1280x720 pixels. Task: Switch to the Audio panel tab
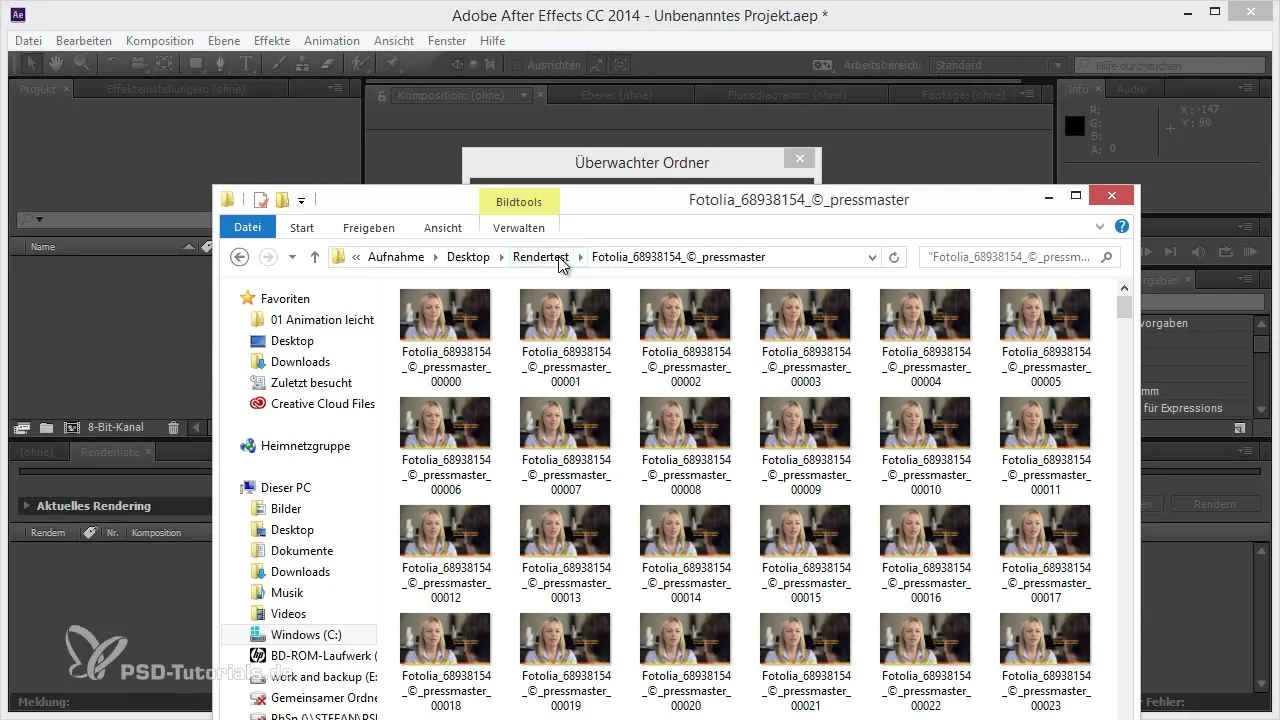pyautogui.click(x=1131, y=89)
